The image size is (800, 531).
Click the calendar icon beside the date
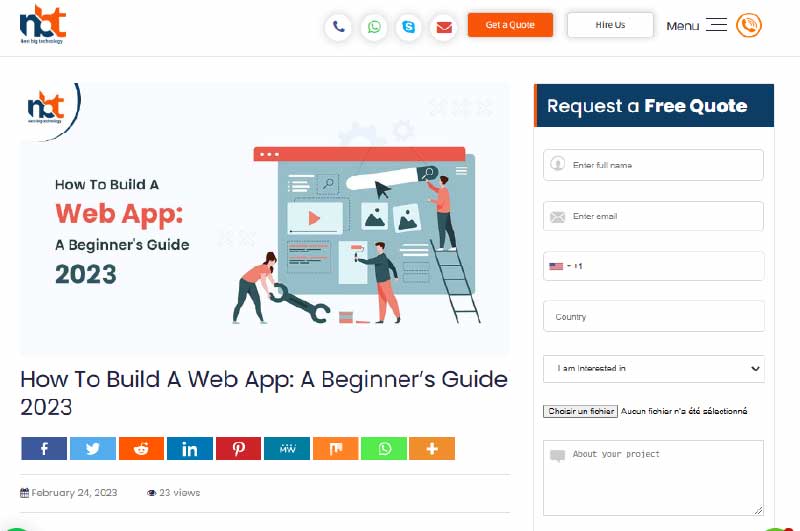pyautogui.click(x=24, y=493)
